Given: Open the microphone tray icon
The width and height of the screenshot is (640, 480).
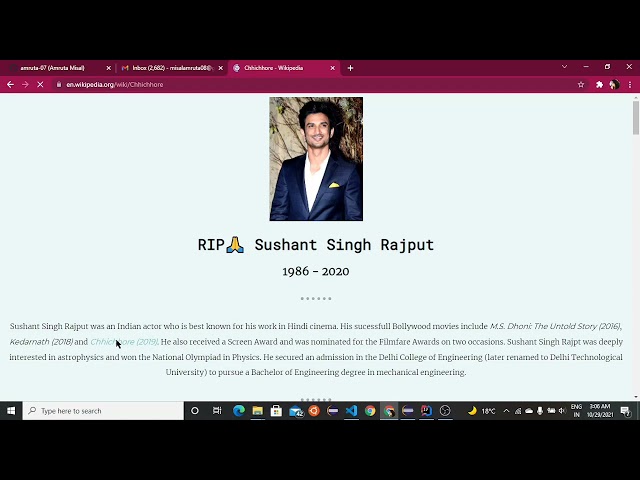Looking at the screenshot, I should tap(540, 411).
